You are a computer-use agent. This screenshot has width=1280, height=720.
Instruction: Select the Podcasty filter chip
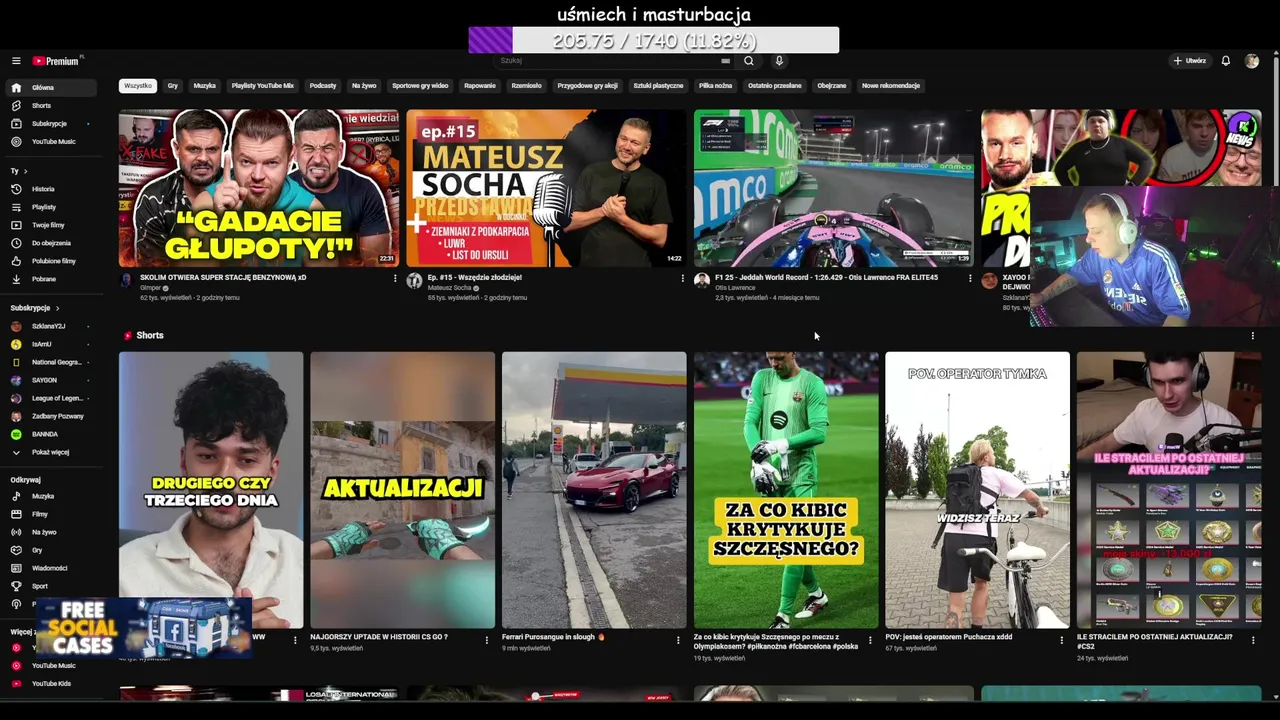click(x=323, y=86)
